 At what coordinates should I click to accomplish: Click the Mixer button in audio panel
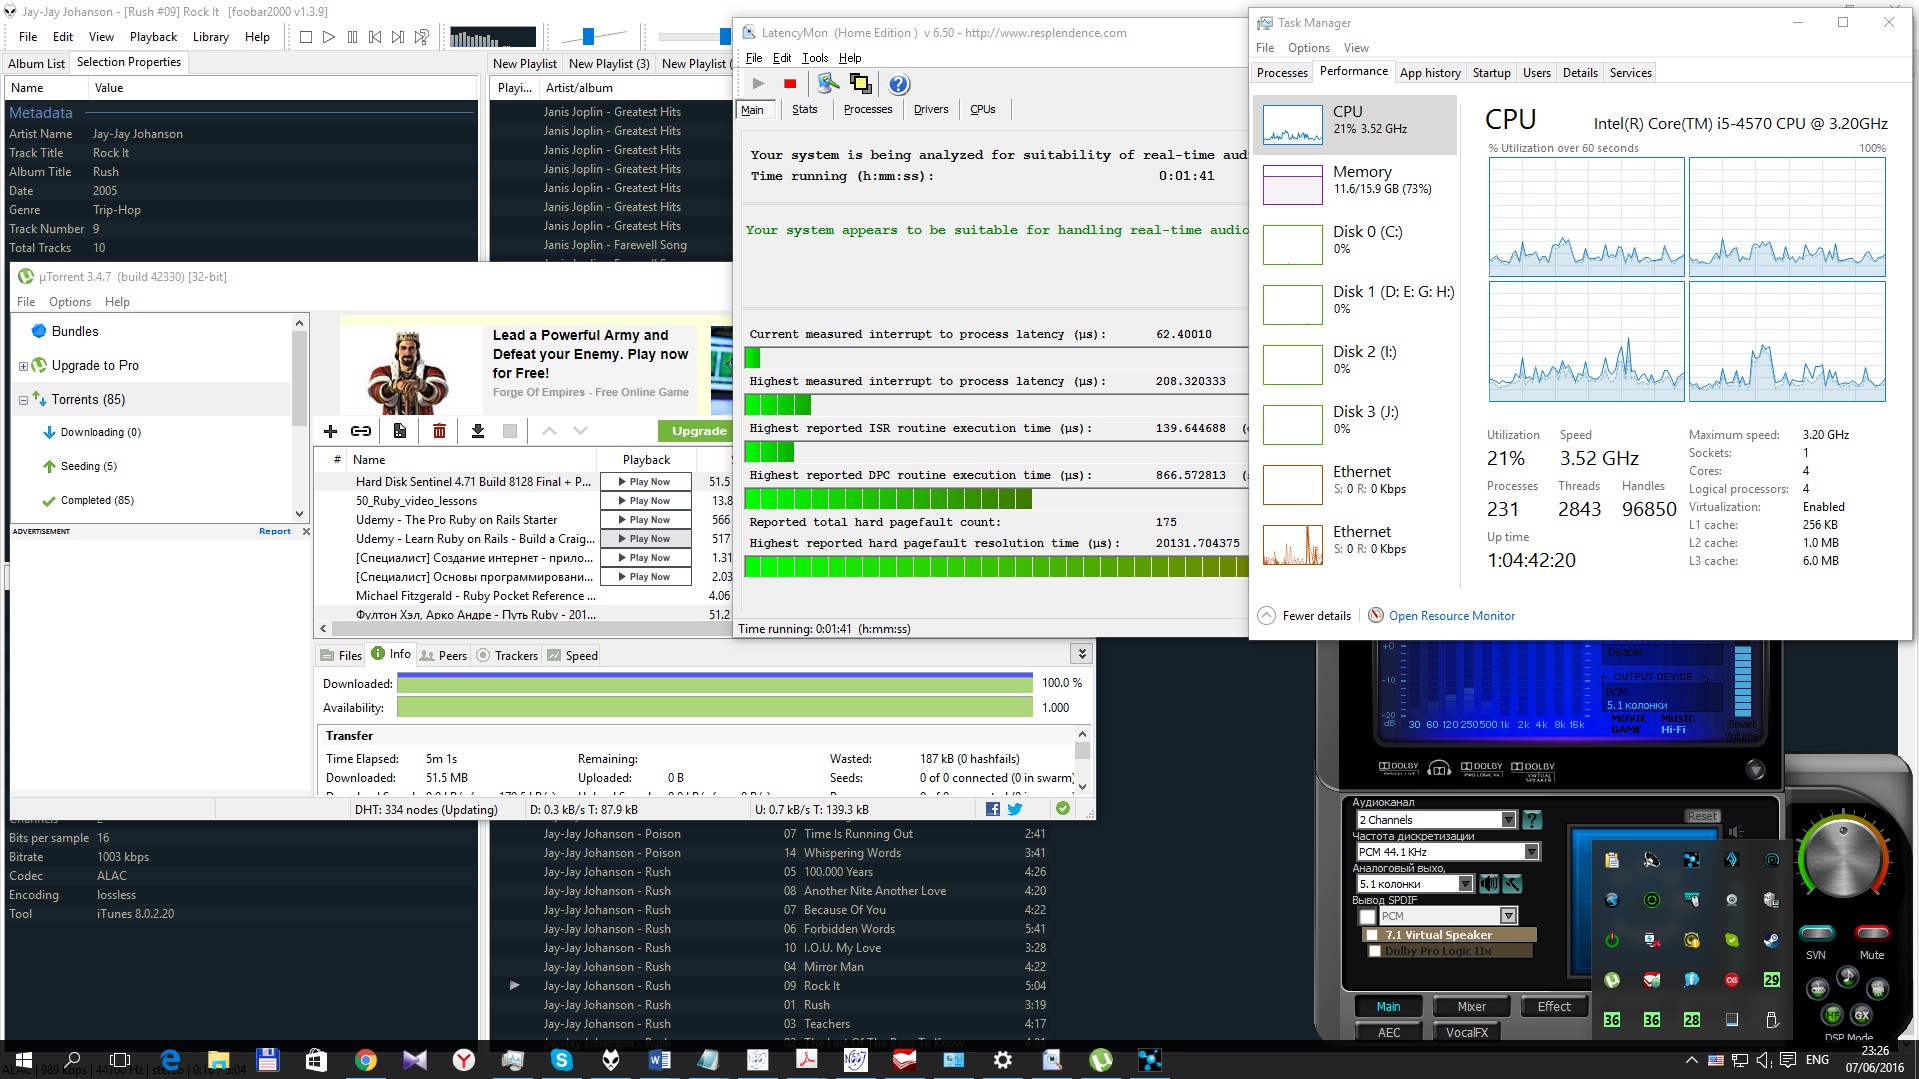tap(1471, 1007)
